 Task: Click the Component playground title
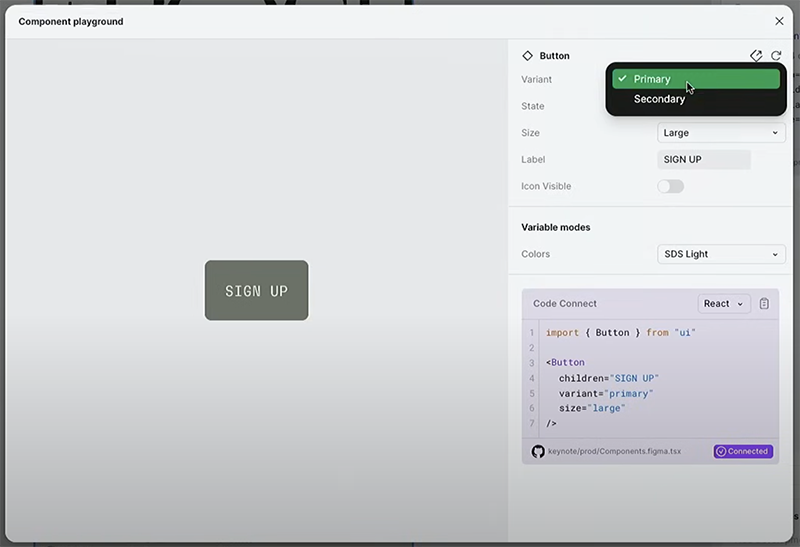coord(71,21)
